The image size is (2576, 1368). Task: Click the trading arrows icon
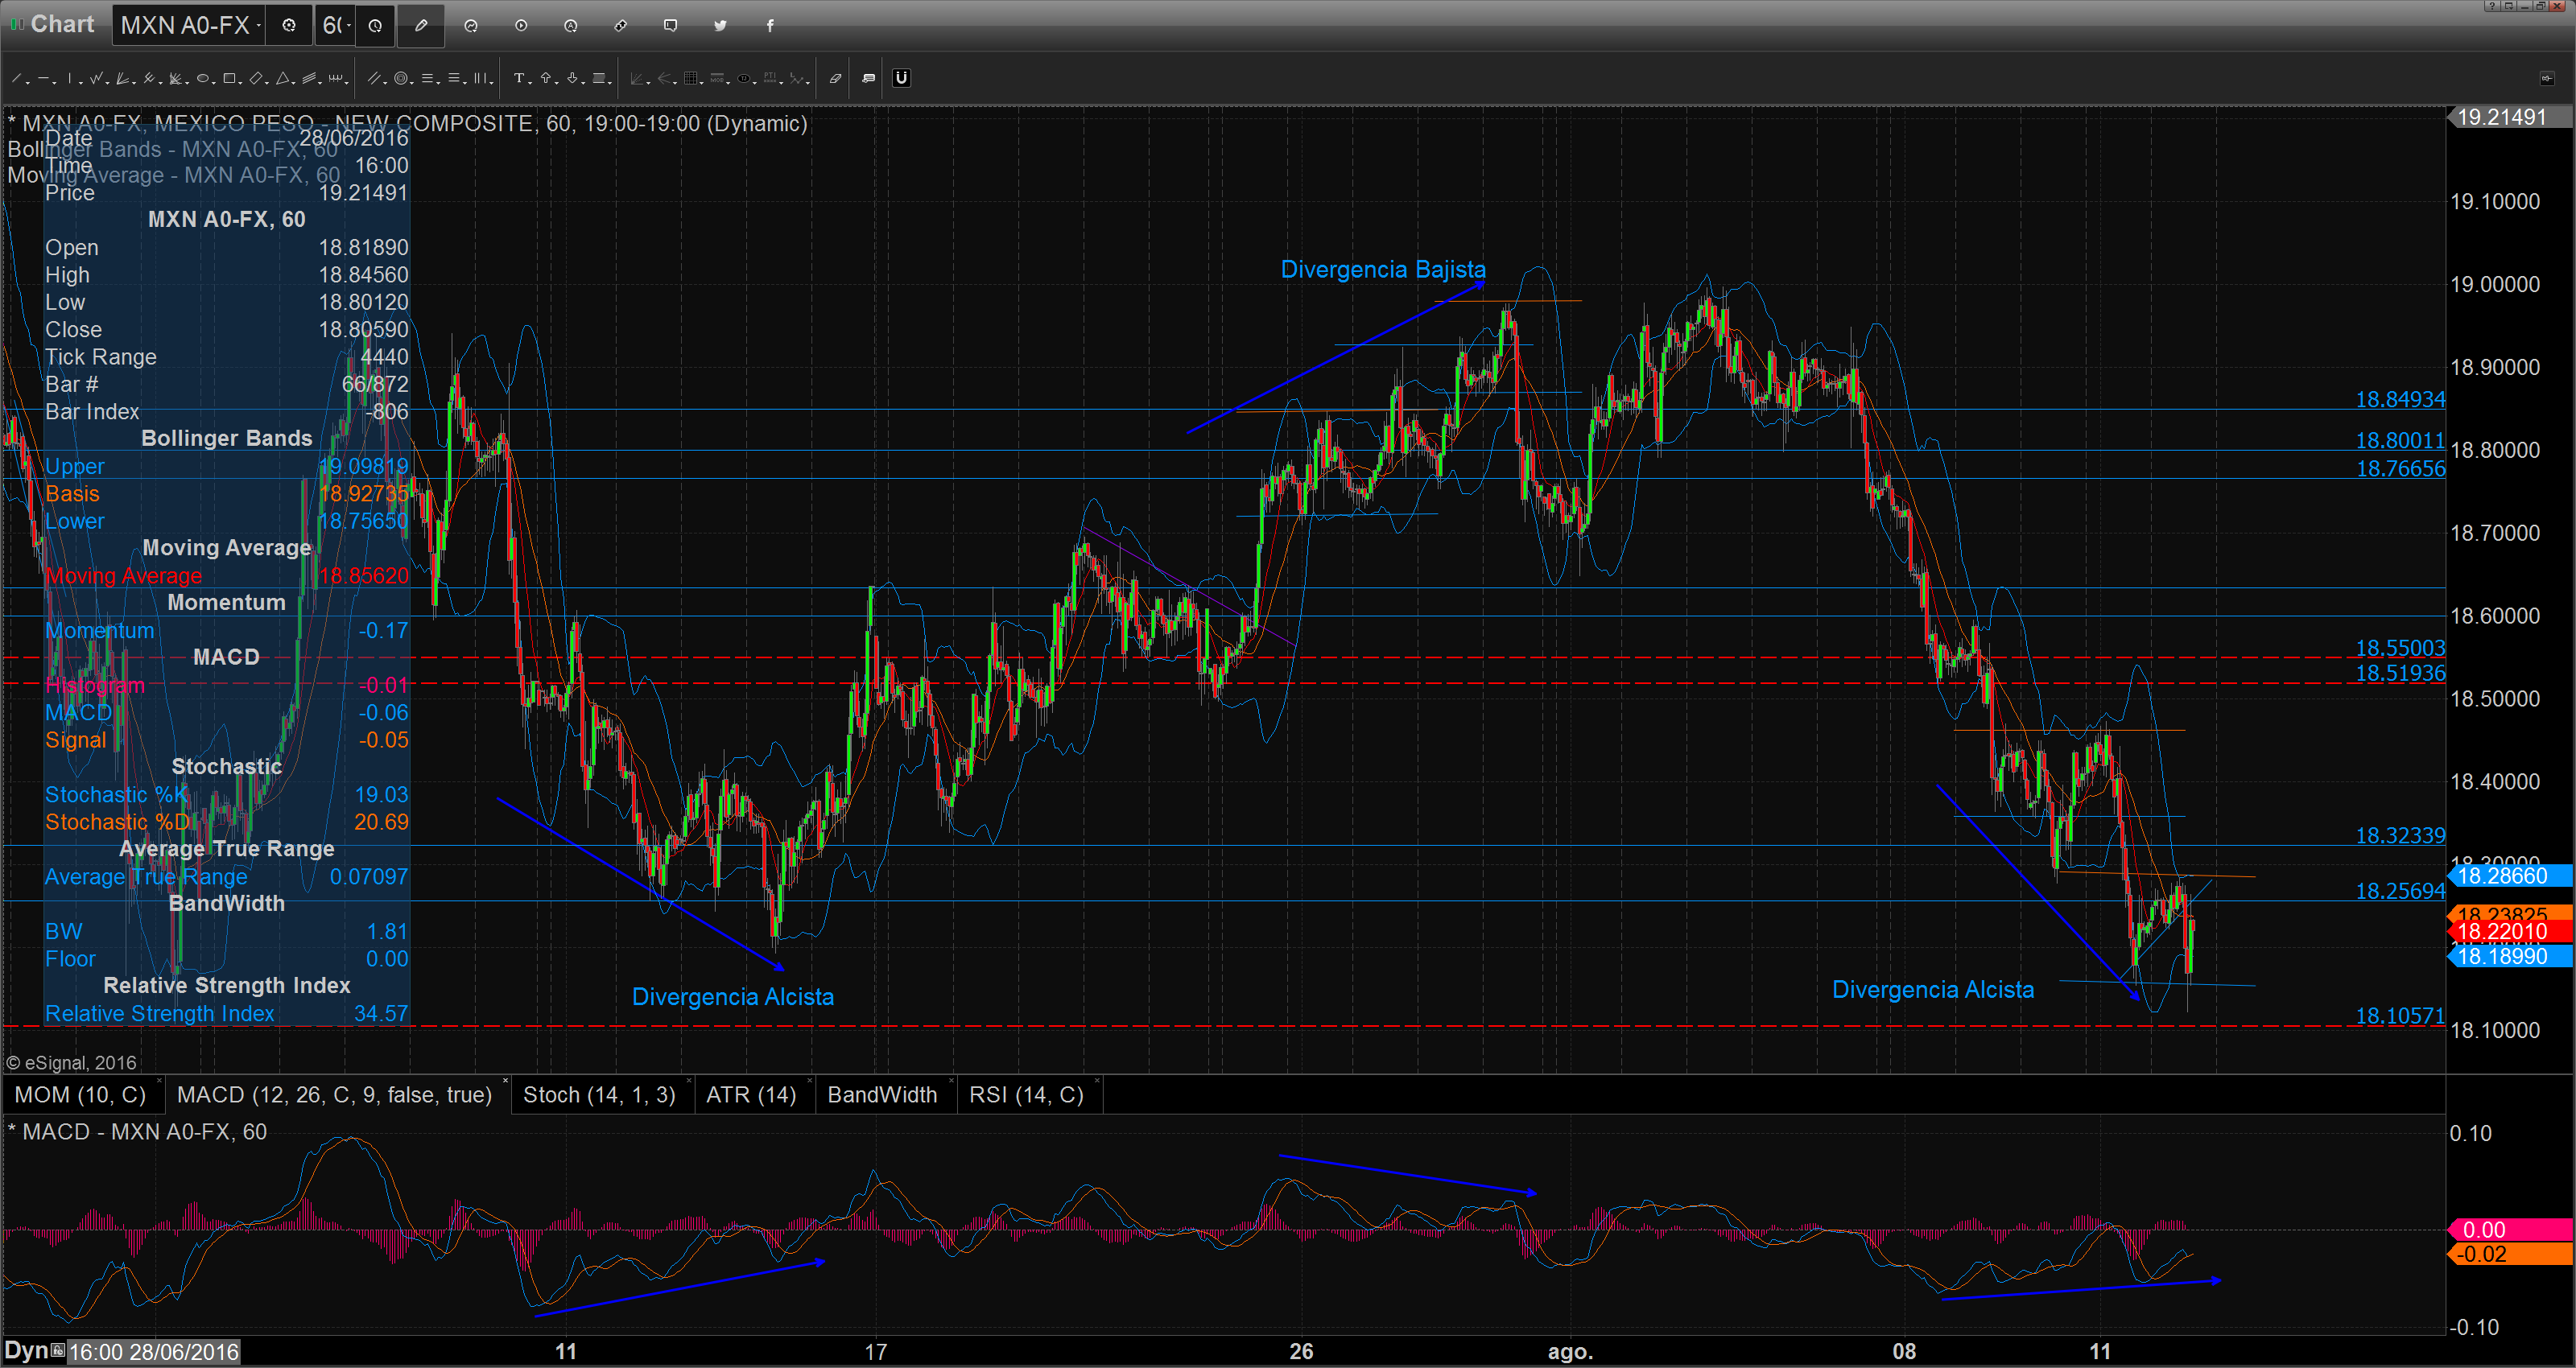tap(621, 25)
